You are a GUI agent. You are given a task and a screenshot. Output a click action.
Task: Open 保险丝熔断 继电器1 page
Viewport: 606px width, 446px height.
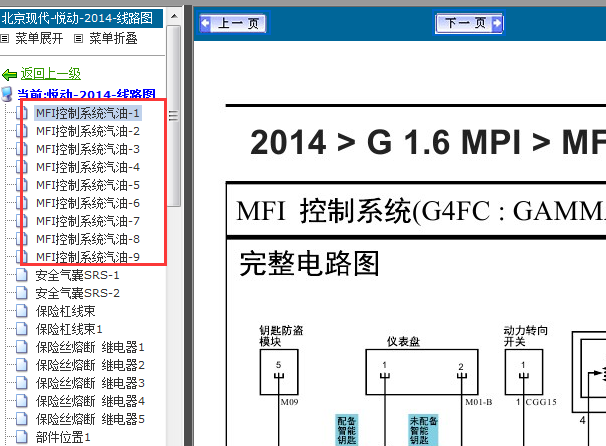click(90, 347)
